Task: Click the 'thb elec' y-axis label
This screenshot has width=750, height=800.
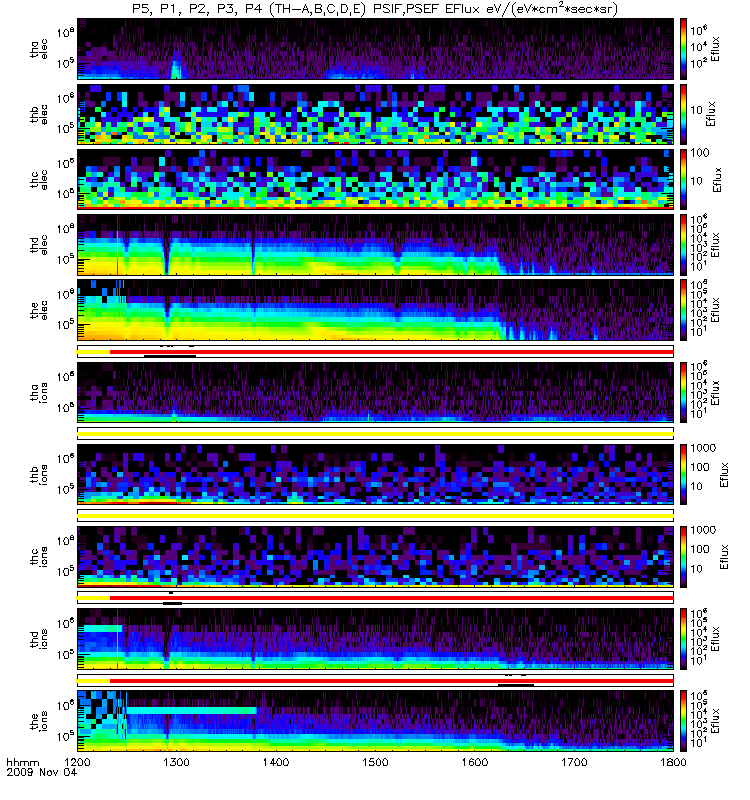Action: click(x=39, y=114)
